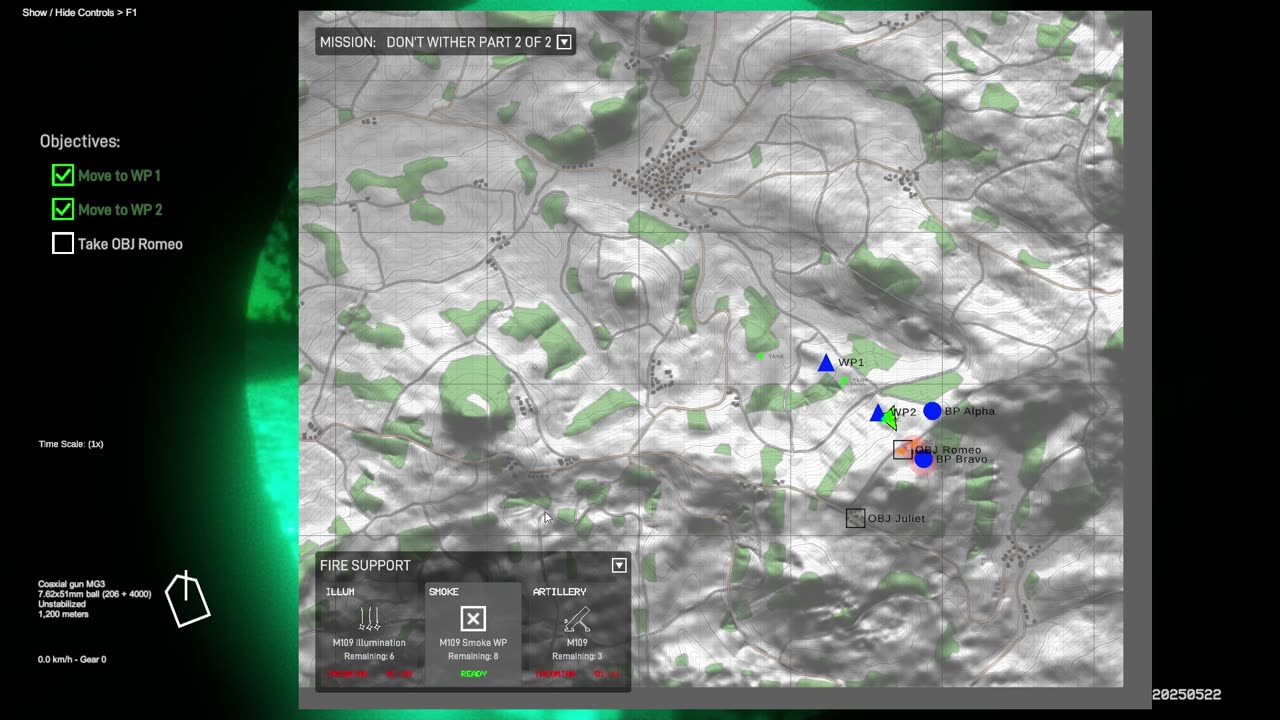
Task: Click the OBJ Romeo square objective marker
Action: (903, 450)
